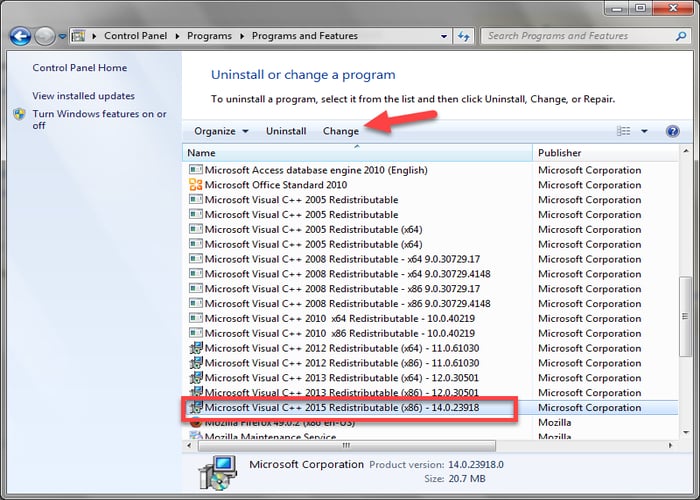Click icon of Visual C++ 2010 x86 Redistributable
This screenshot has height=500, width=700.
pyautogui.click(x=196, y=333)
